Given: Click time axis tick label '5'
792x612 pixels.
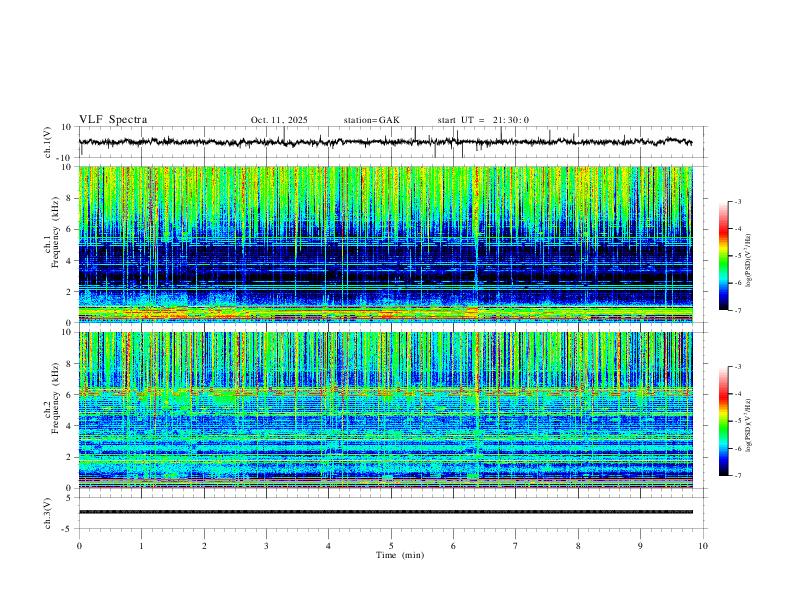Looking at the screenshot, I should coord(391,546).
